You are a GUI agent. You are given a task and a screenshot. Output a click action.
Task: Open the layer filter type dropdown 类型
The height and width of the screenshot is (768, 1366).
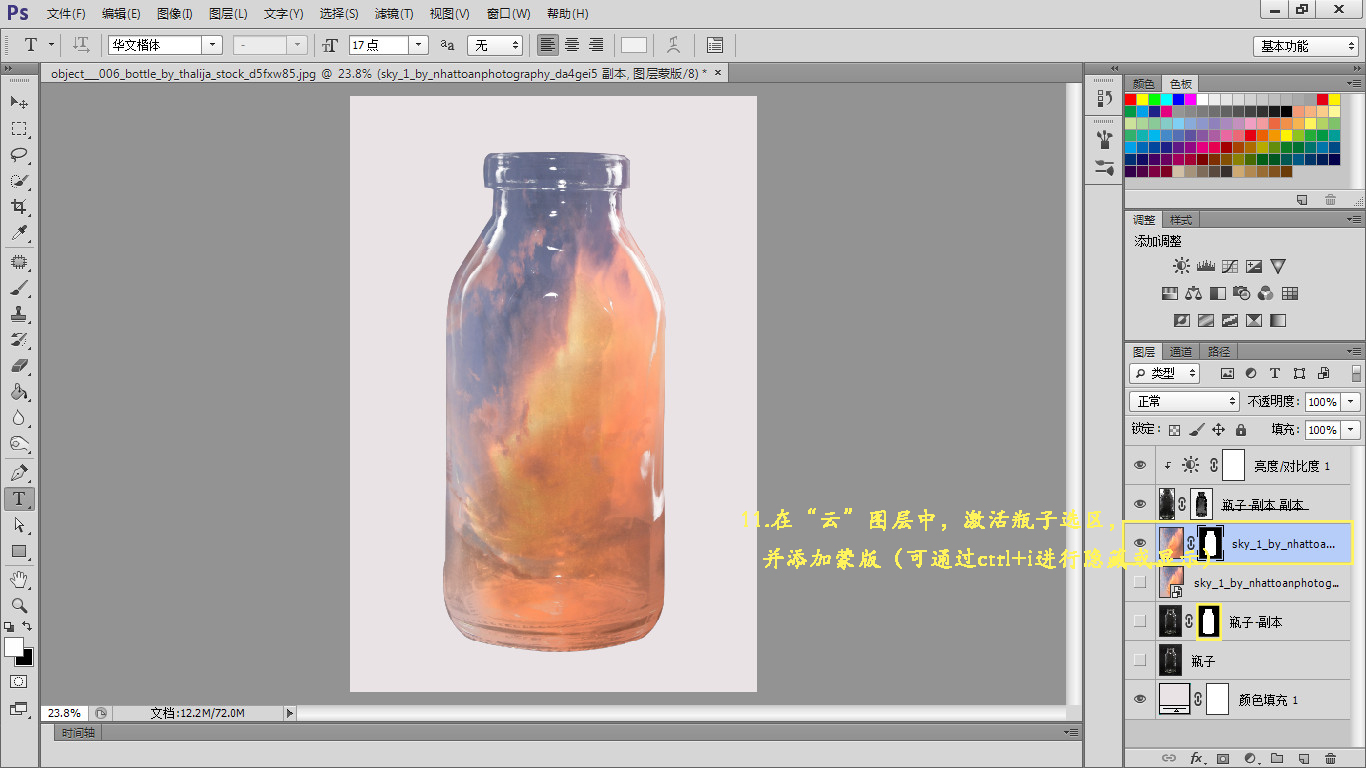coord(1164,373)
